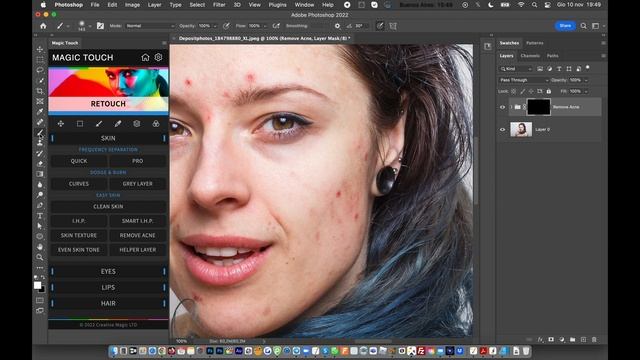Click Search icon in Photoshop top bar

584,26
